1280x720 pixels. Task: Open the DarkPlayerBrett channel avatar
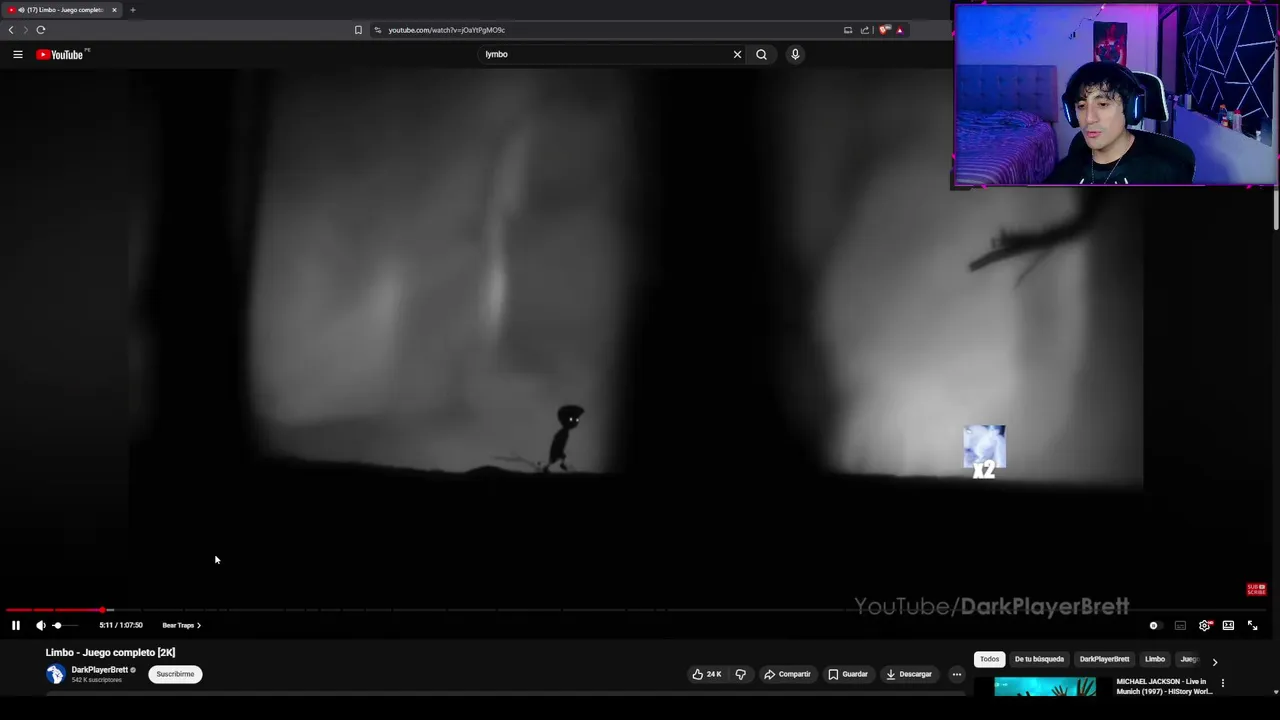(55, 674)
